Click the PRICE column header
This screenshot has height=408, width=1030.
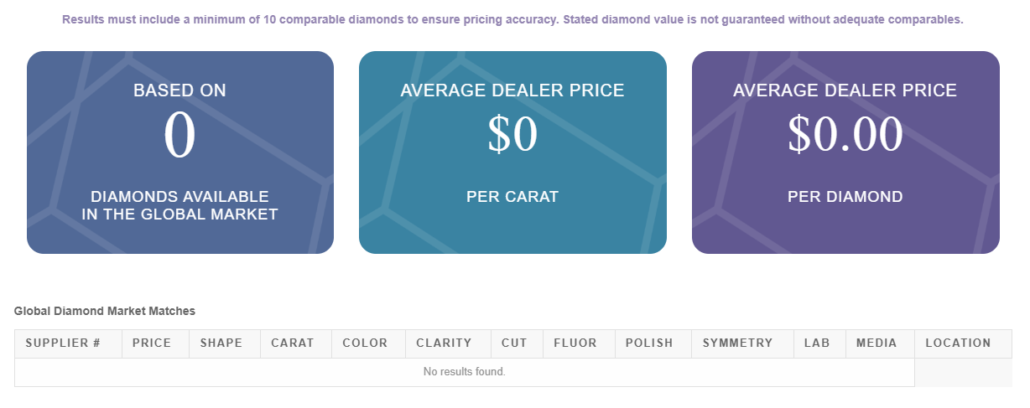[x=152, y=343]
